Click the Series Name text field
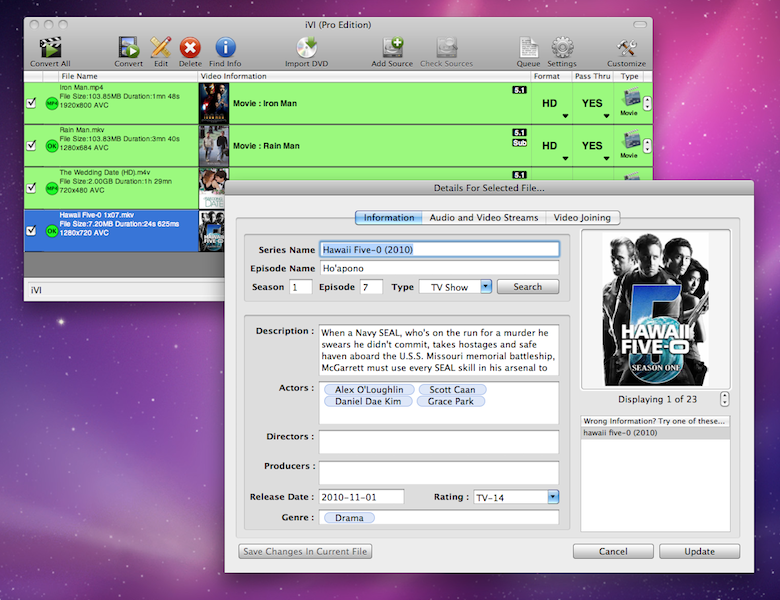 coord(438,250)
